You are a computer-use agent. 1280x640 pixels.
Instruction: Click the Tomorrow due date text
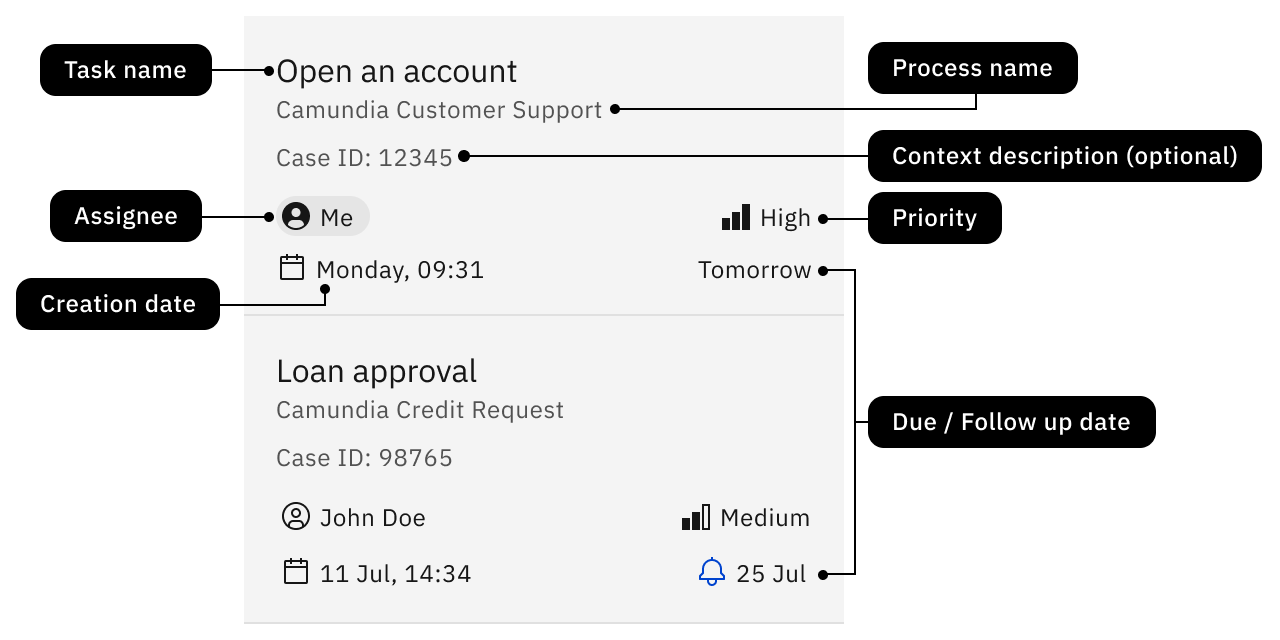coord(754,269)
